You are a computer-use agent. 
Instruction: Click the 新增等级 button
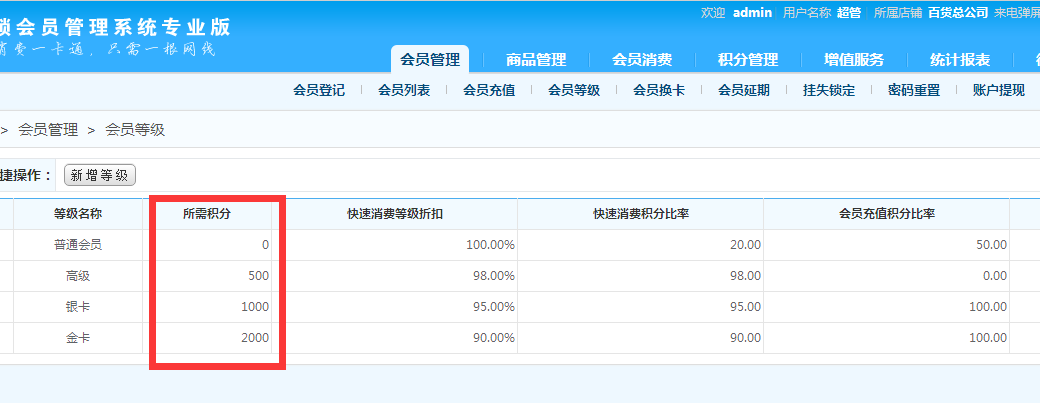click(99, 175)
